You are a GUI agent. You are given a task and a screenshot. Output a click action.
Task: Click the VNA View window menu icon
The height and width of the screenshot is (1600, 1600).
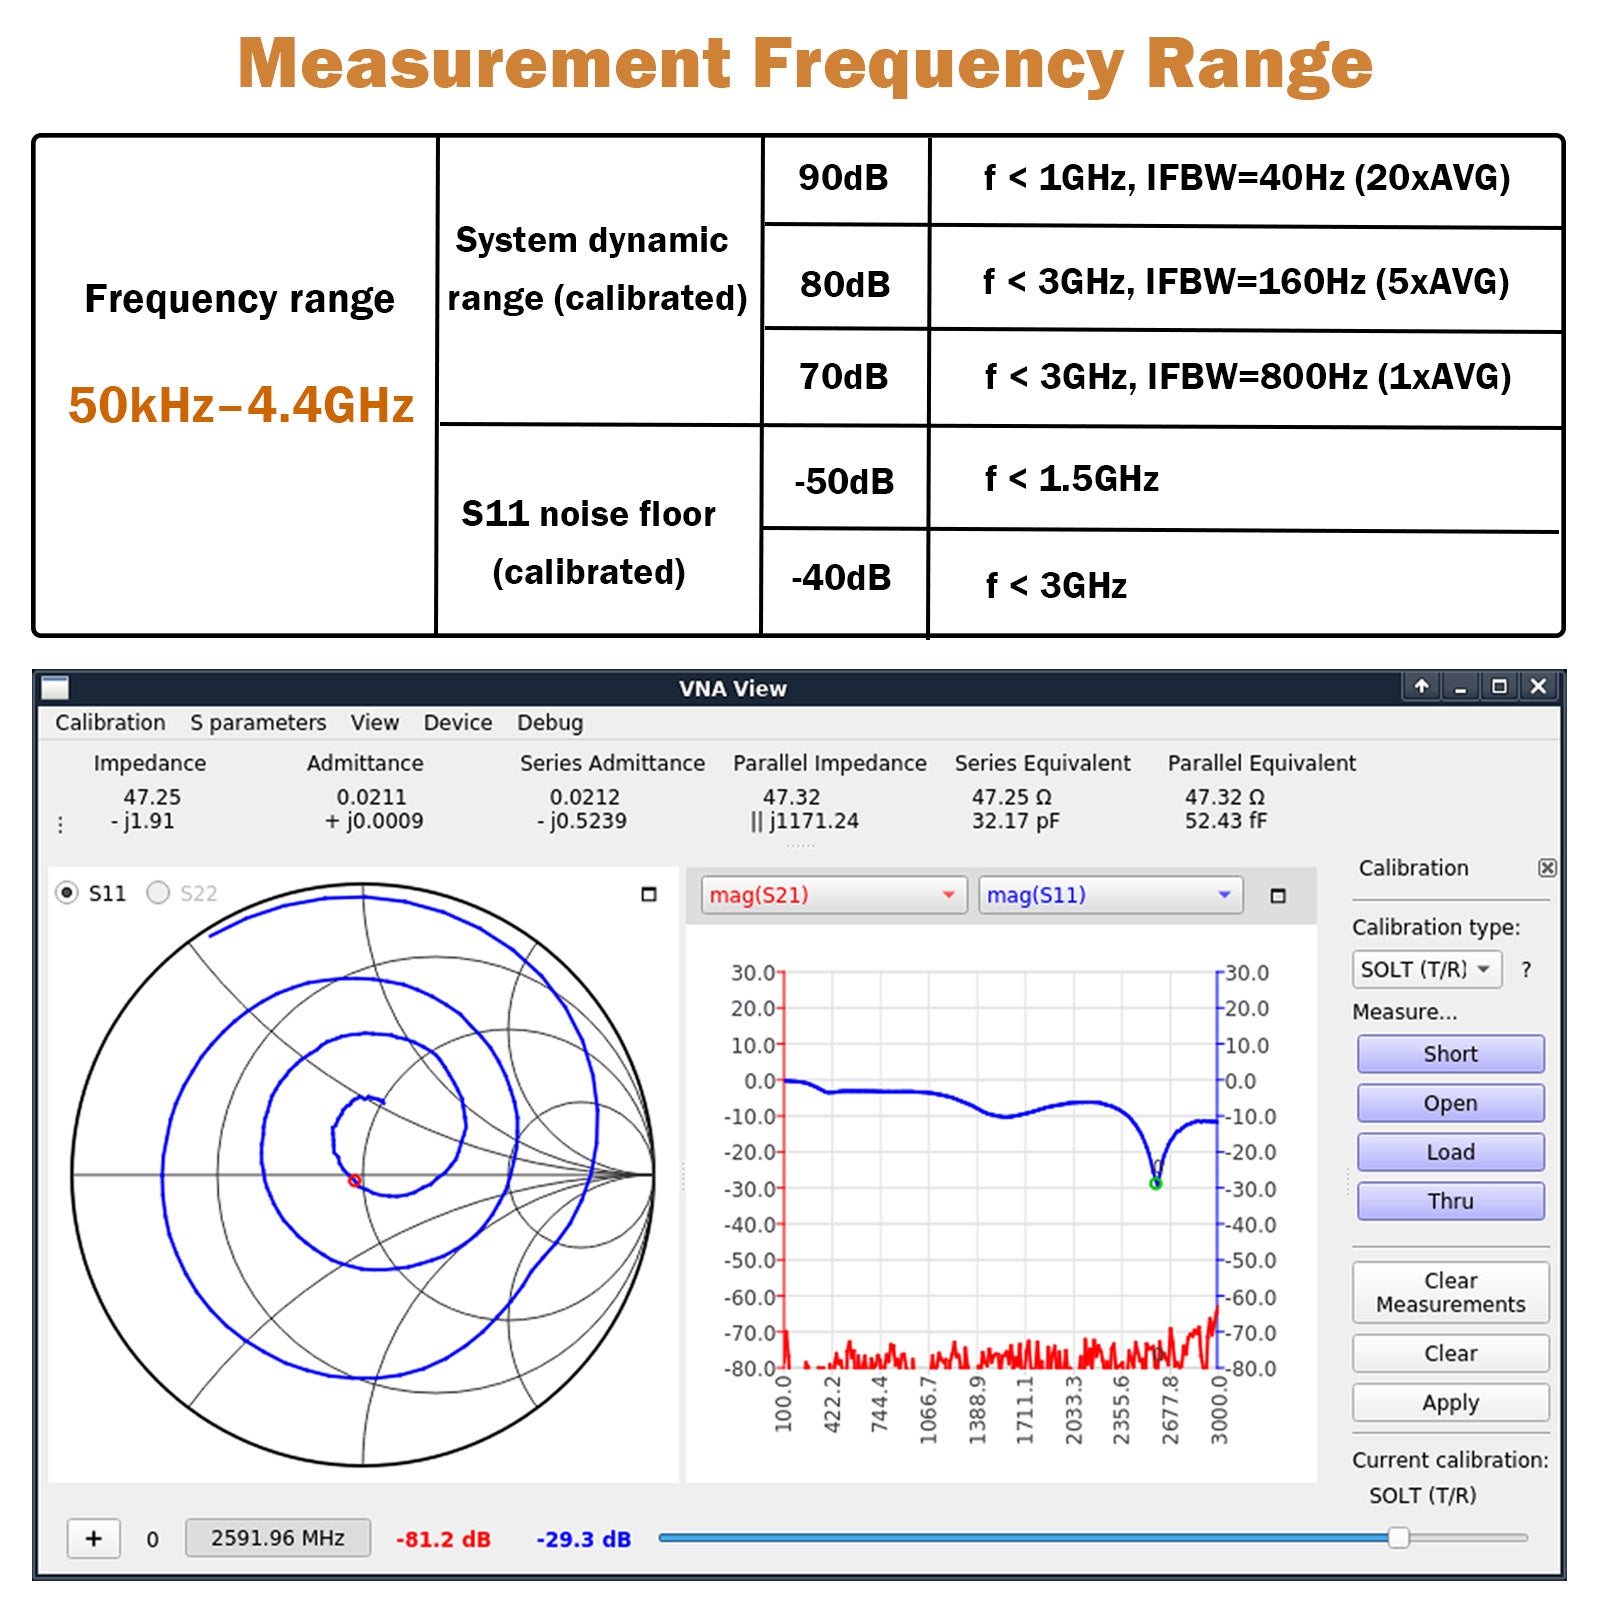(55, 688)
